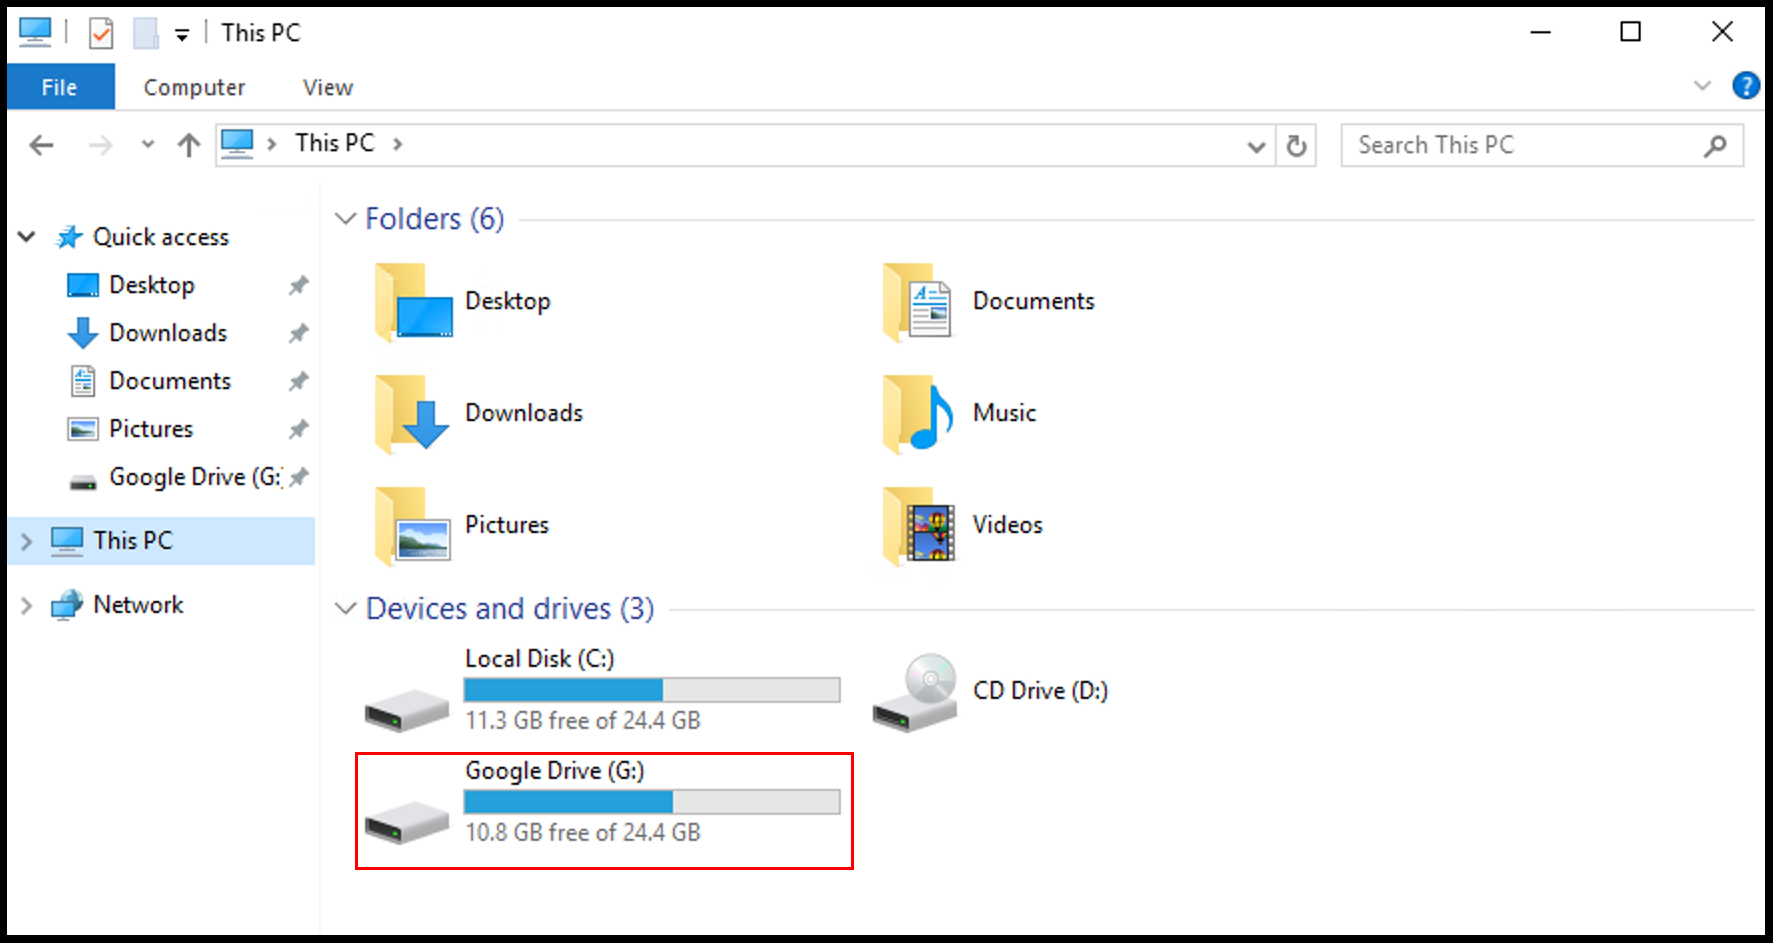The width and height of the screenshot is (1773, 943).
Task: Collapse the Folders (6) section
Action: tap(346, 219)
